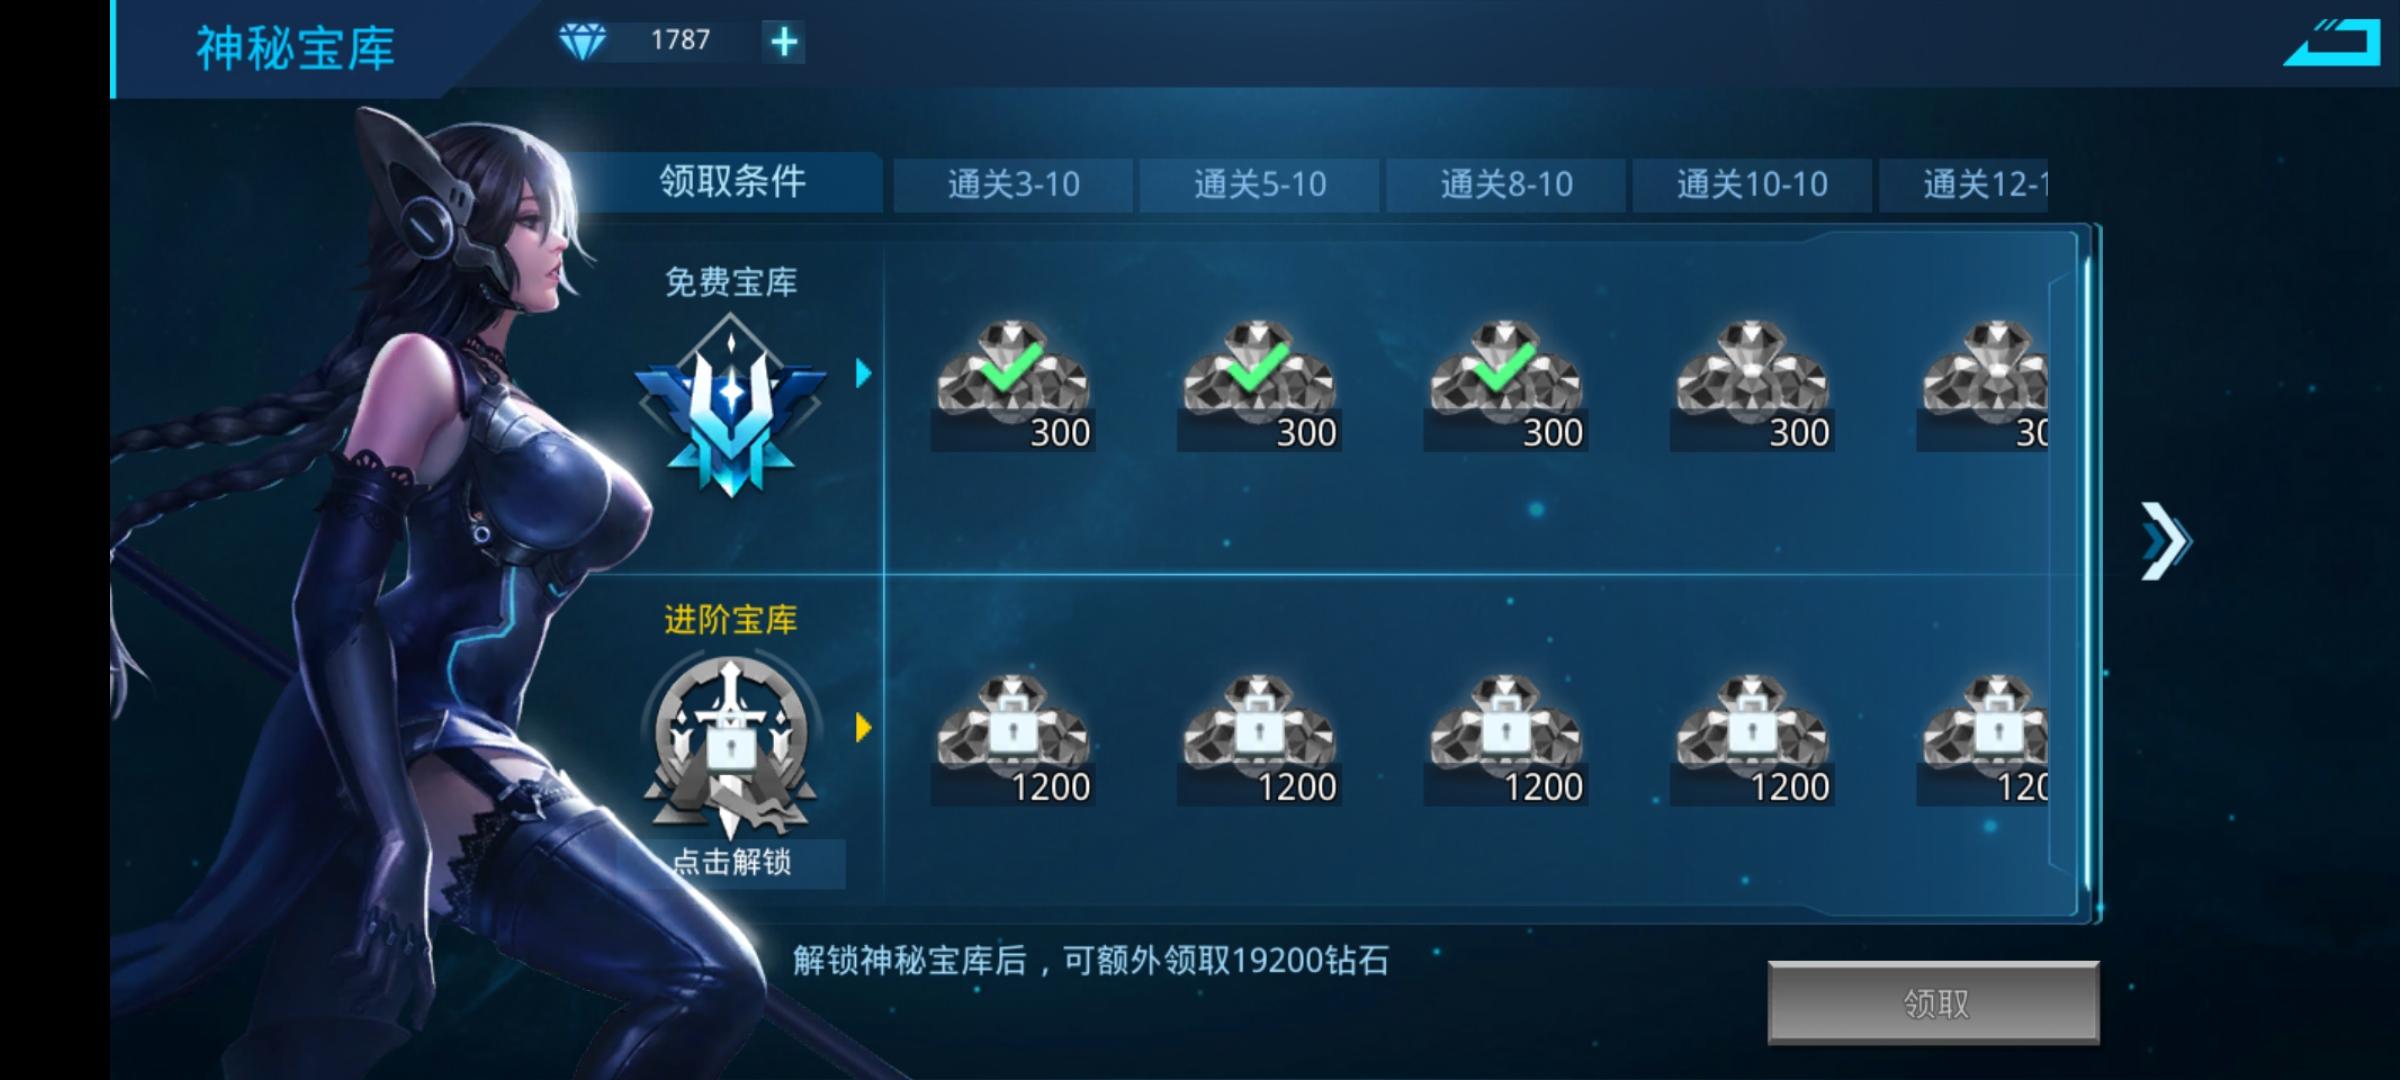This screenshot has width=2400, height=1080.
Task: Click the back arrow icon top-right
Action: [2331, 42]
